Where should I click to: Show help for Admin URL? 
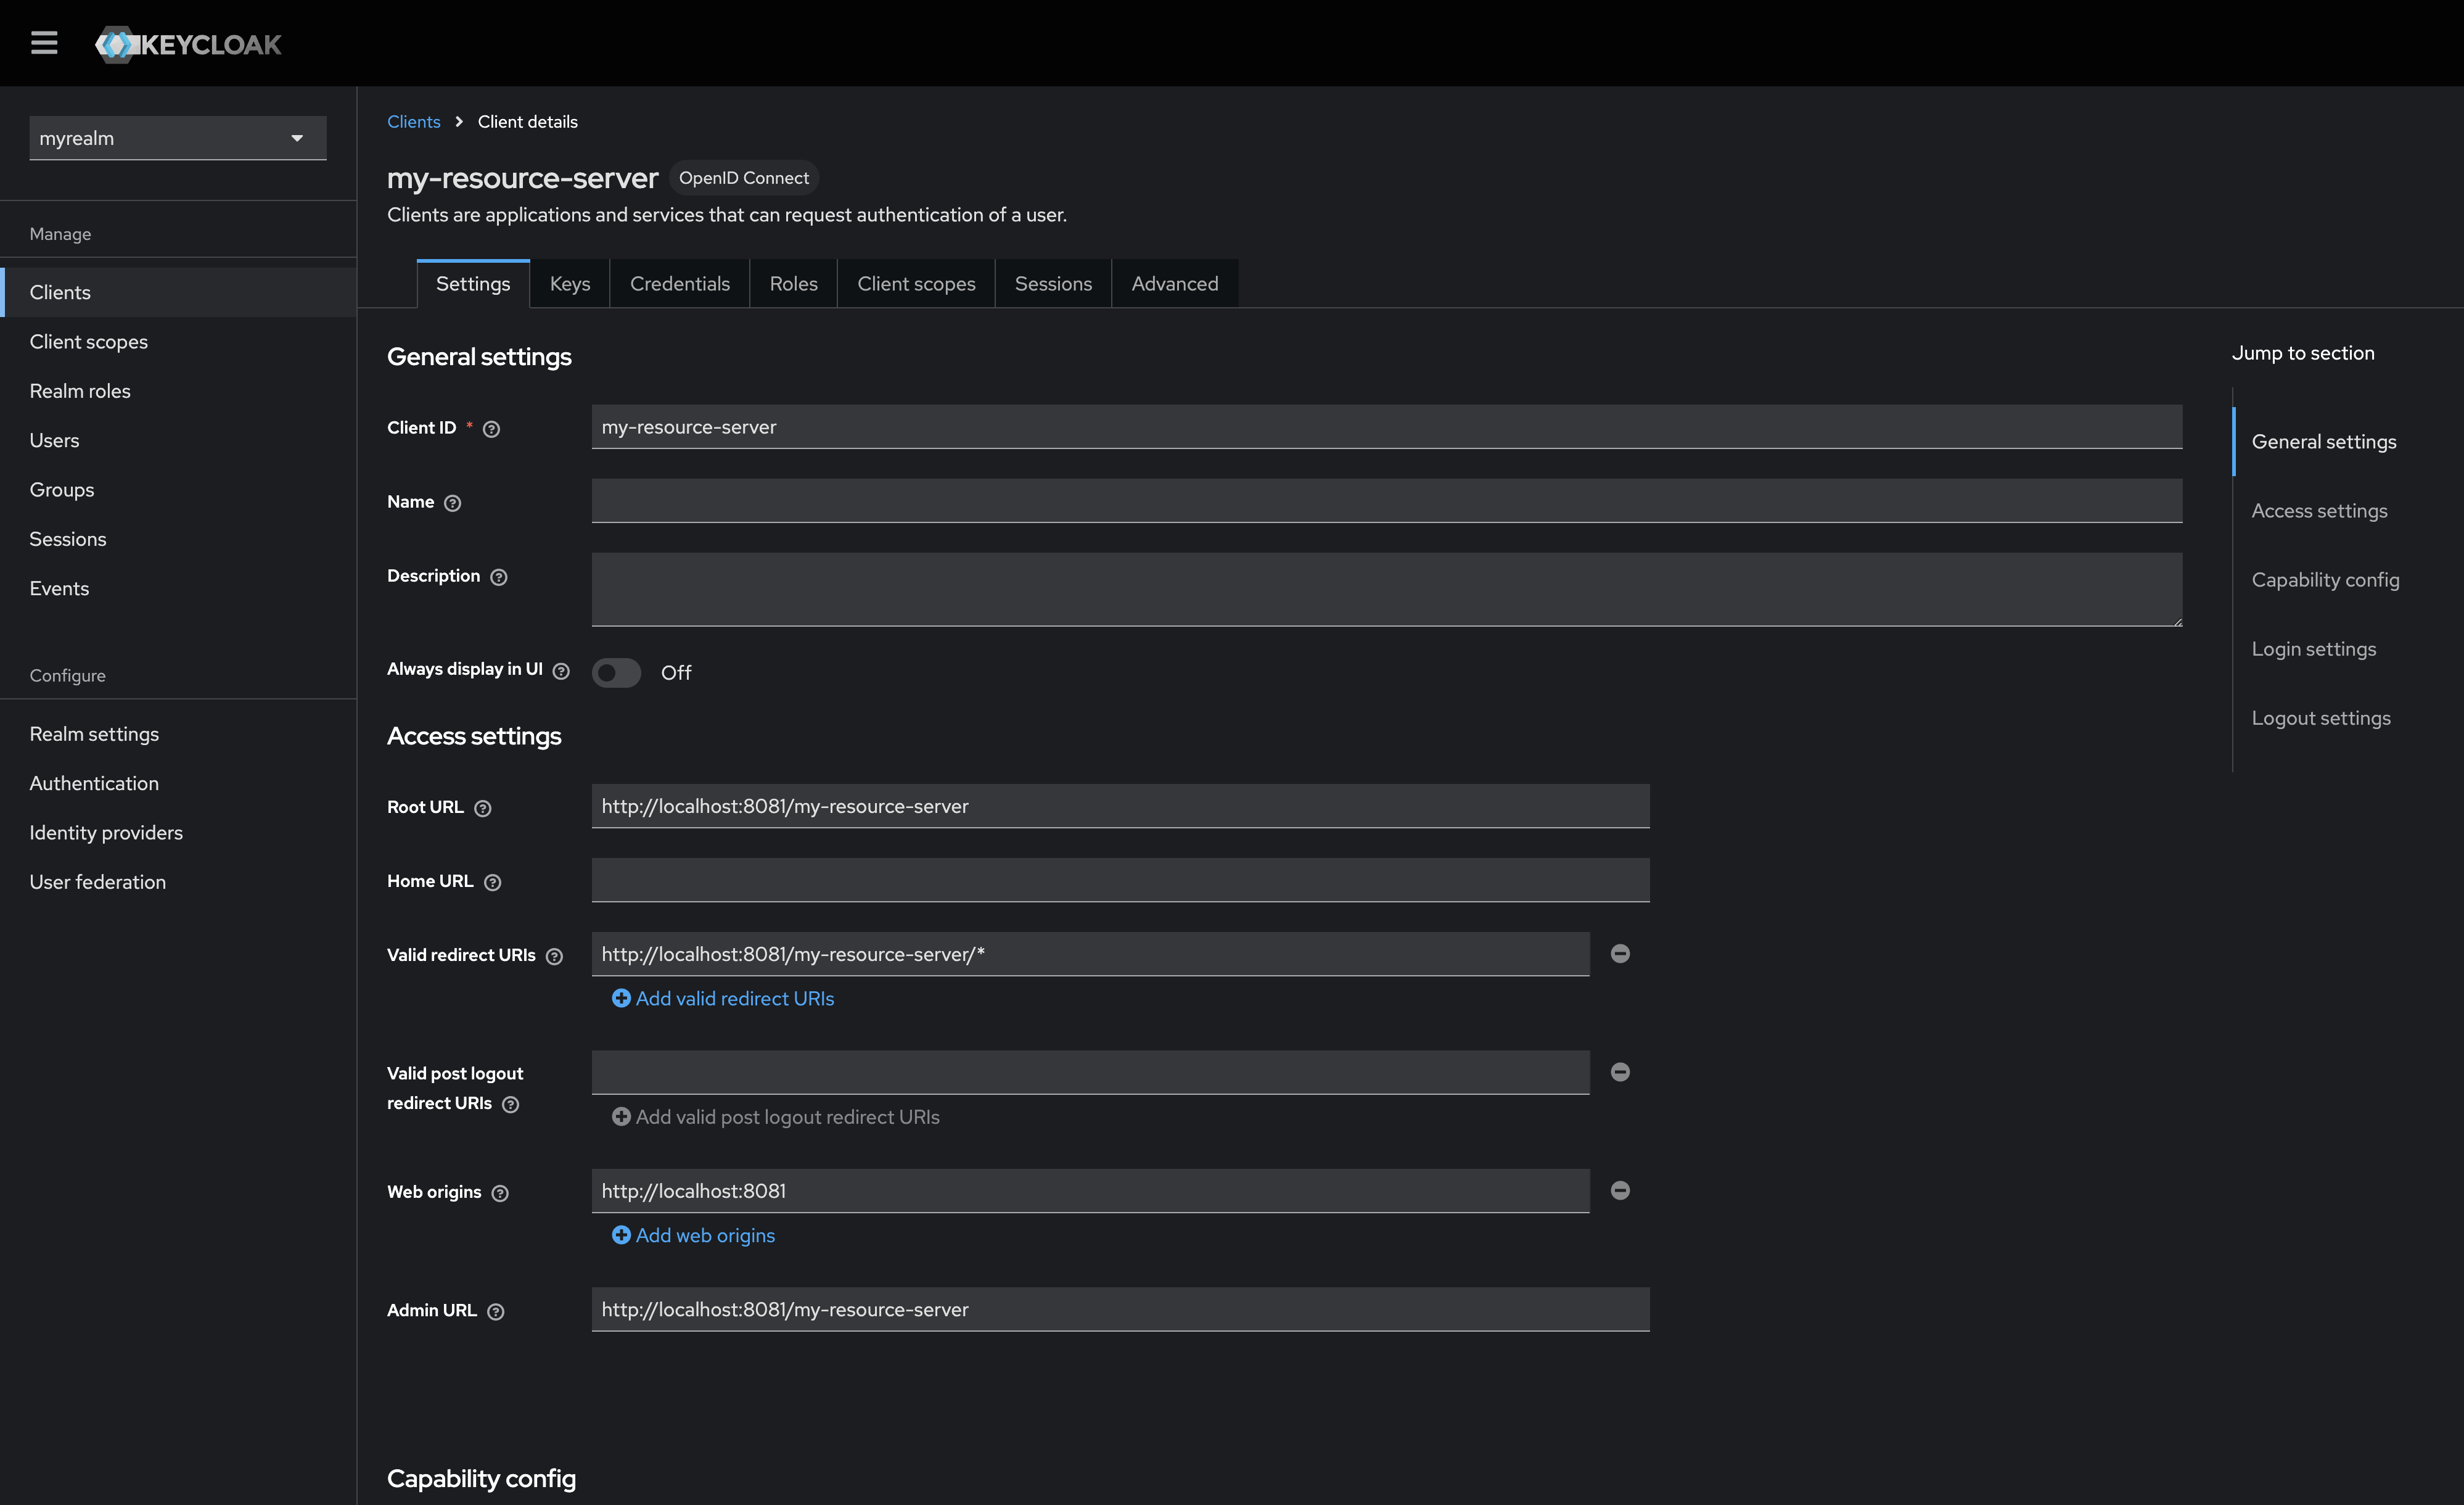495,1311
